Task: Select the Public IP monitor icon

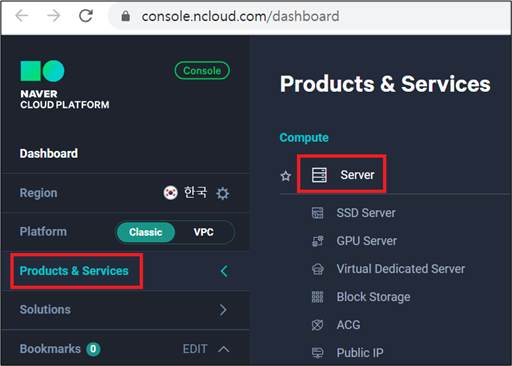Action: (317, 353)
